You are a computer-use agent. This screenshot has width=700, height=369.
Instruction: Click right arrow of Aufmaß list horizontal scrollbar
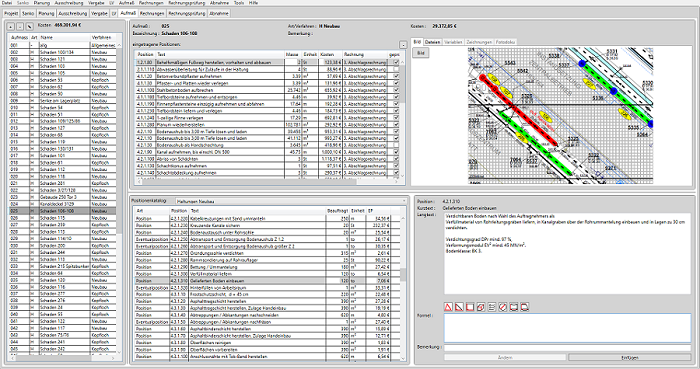113,358
